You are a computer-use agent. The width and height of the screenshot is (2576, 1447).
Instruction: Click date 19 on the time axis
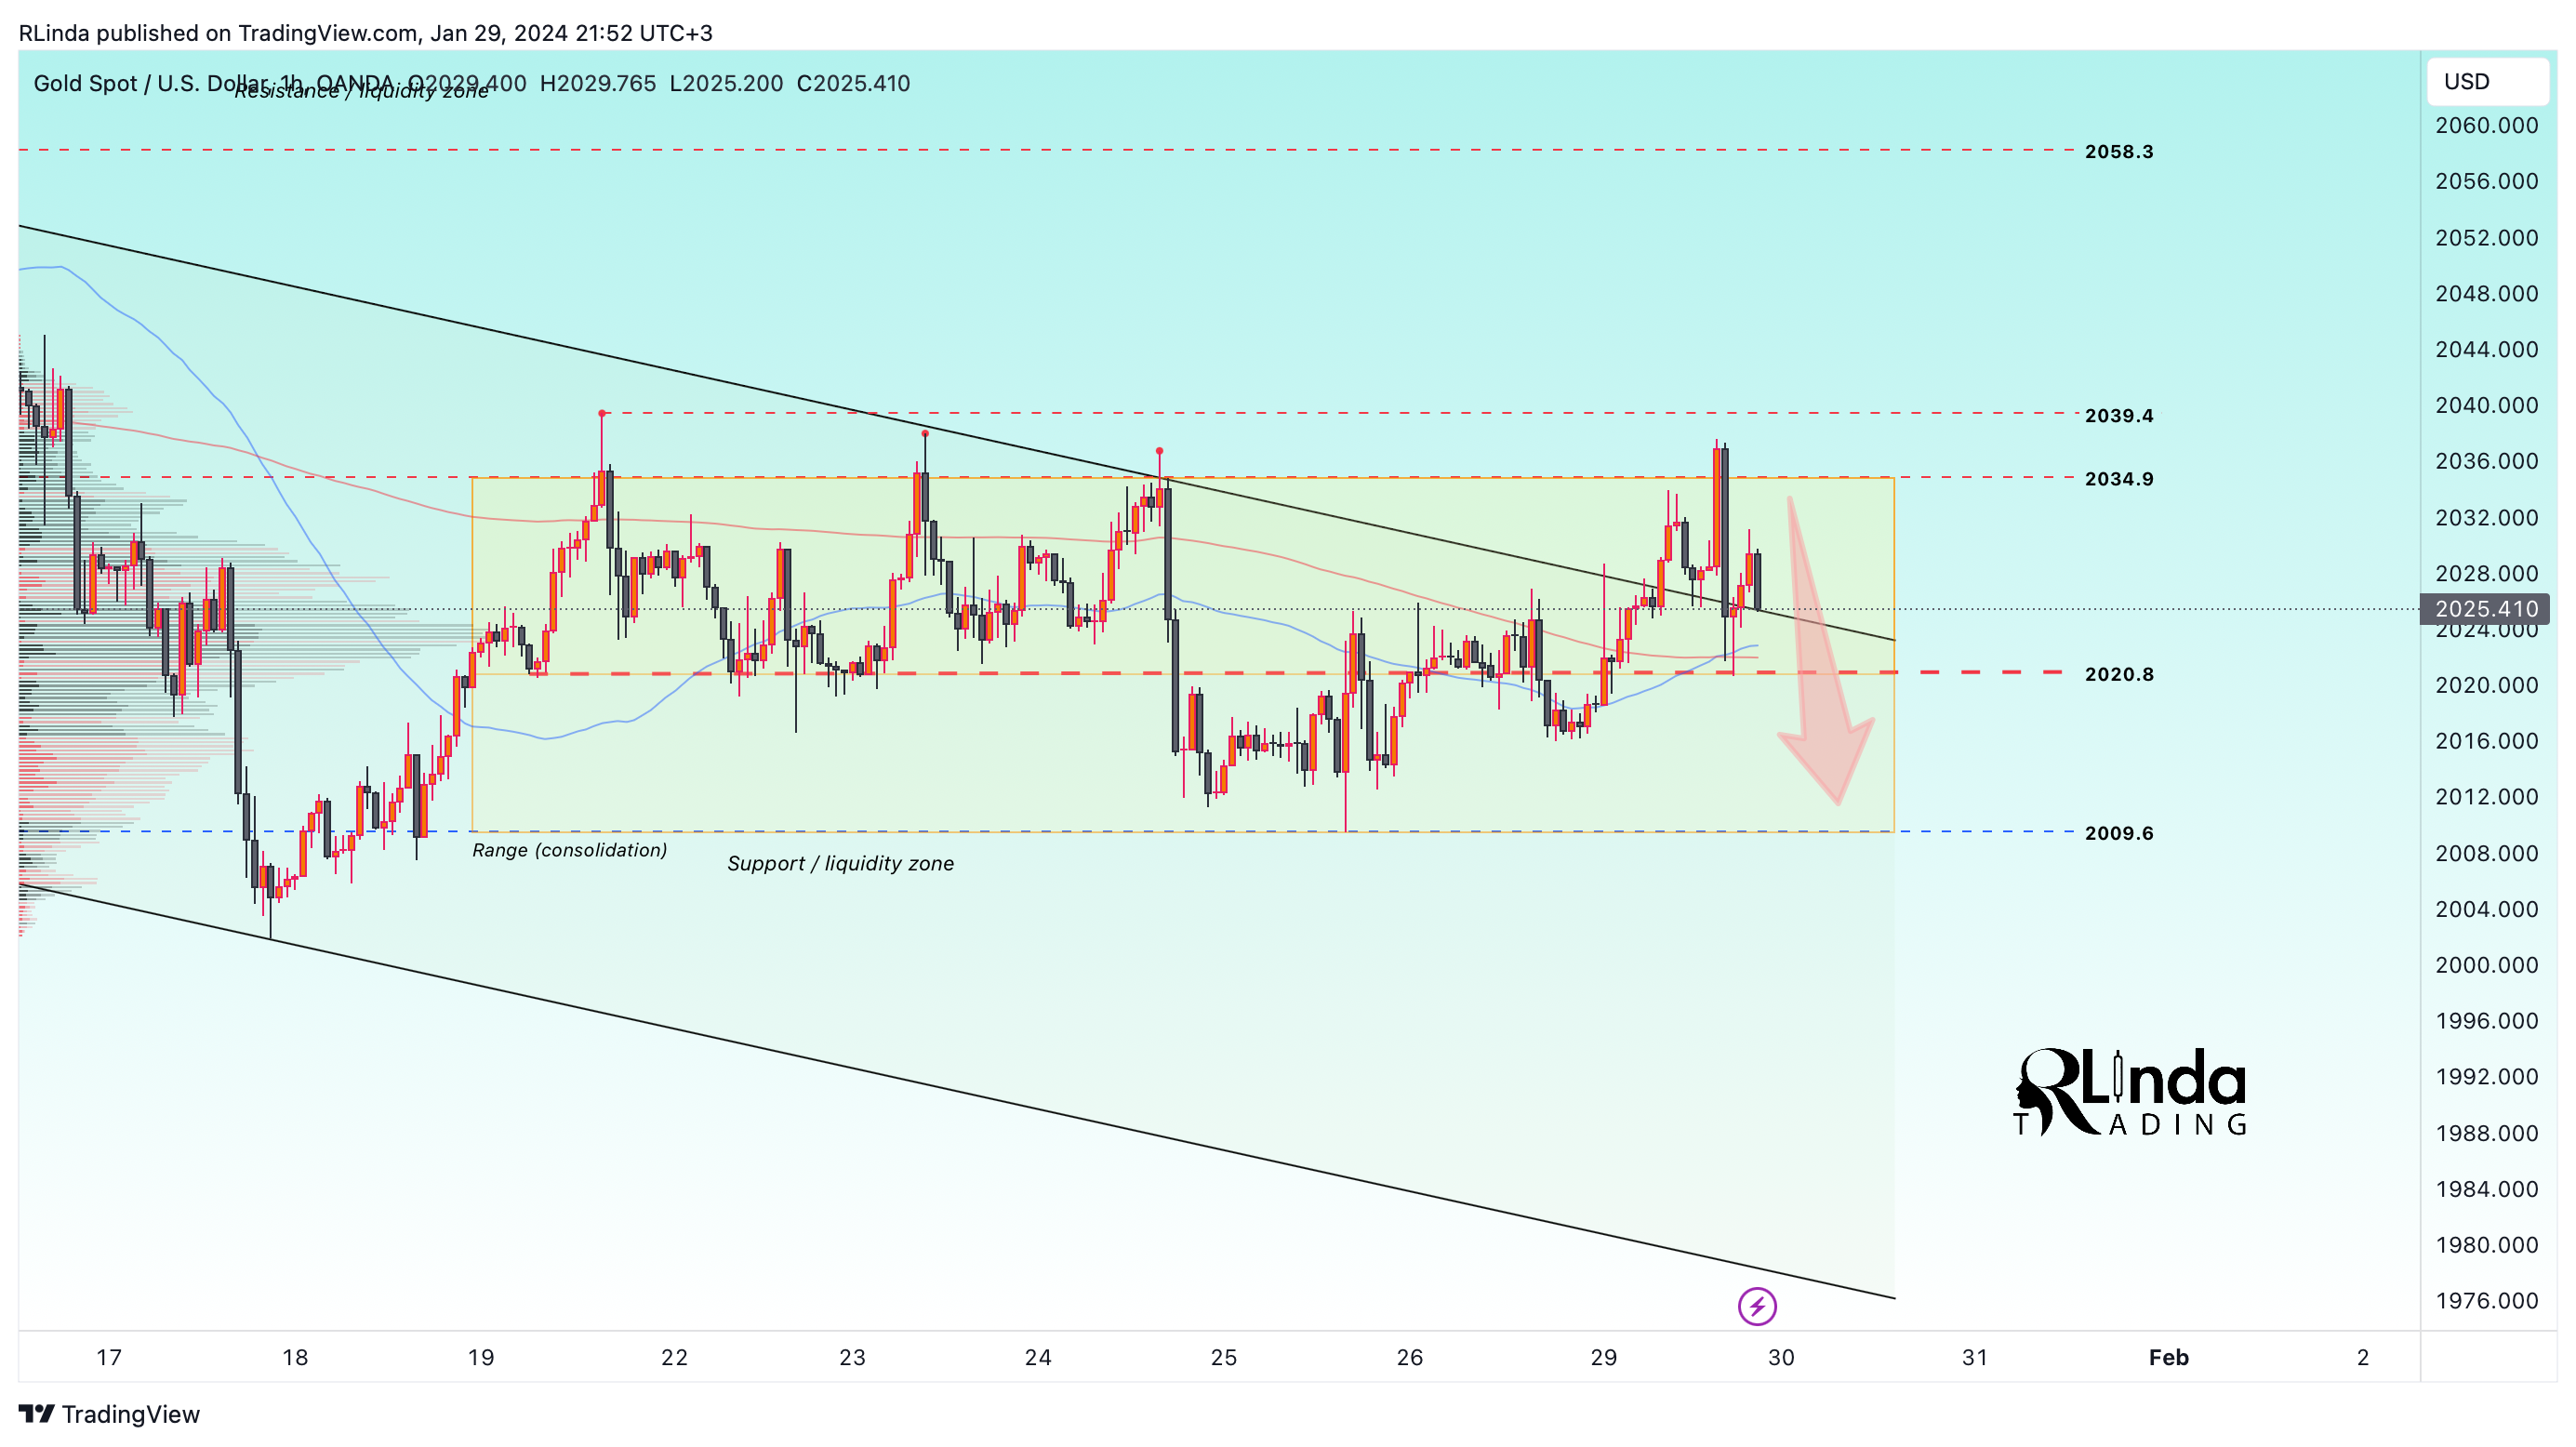tap(481, 1357)
